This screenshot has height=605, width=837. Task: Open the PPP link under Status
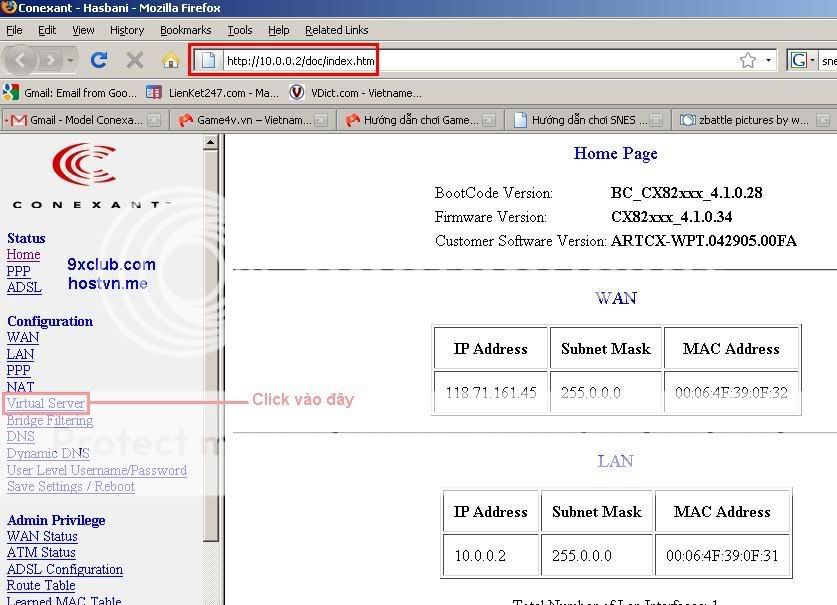click(18, 271)
